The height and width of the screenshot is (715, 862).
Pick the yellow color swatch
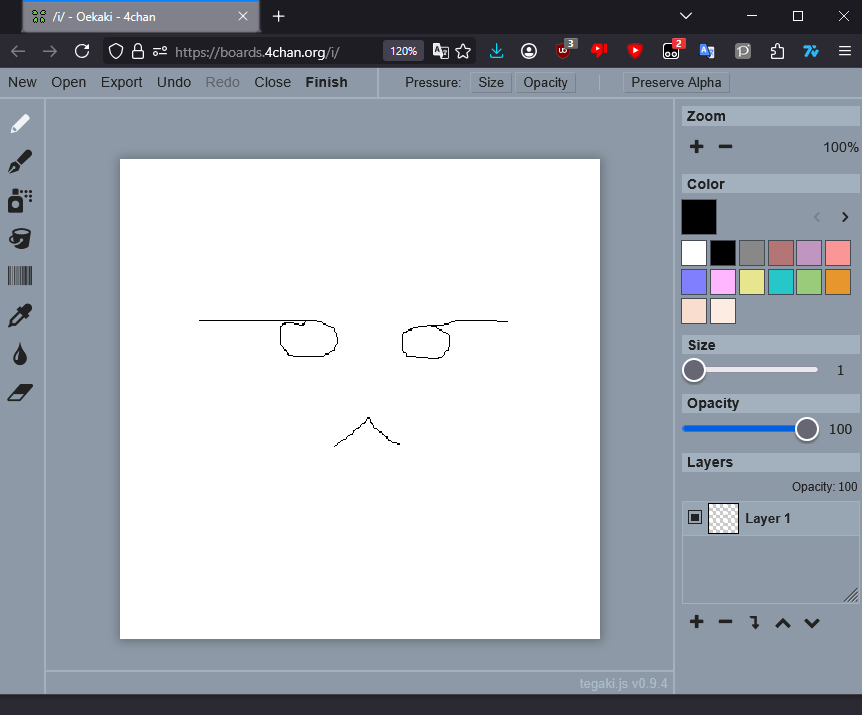[x=752, y=282]
